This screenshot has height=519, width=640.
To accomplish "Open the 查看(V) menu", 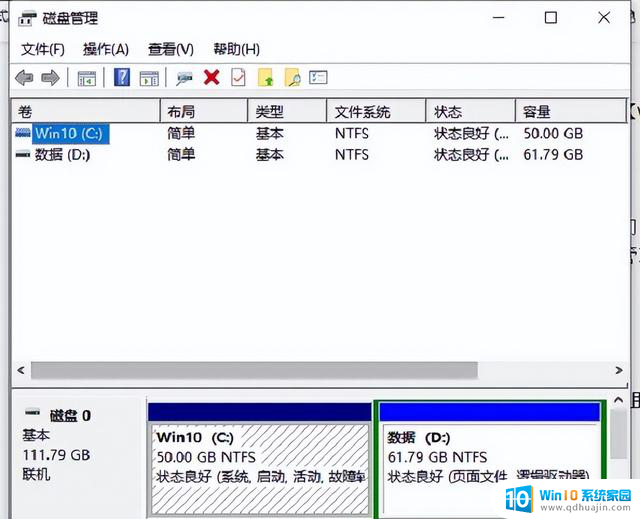I will 171,49.
